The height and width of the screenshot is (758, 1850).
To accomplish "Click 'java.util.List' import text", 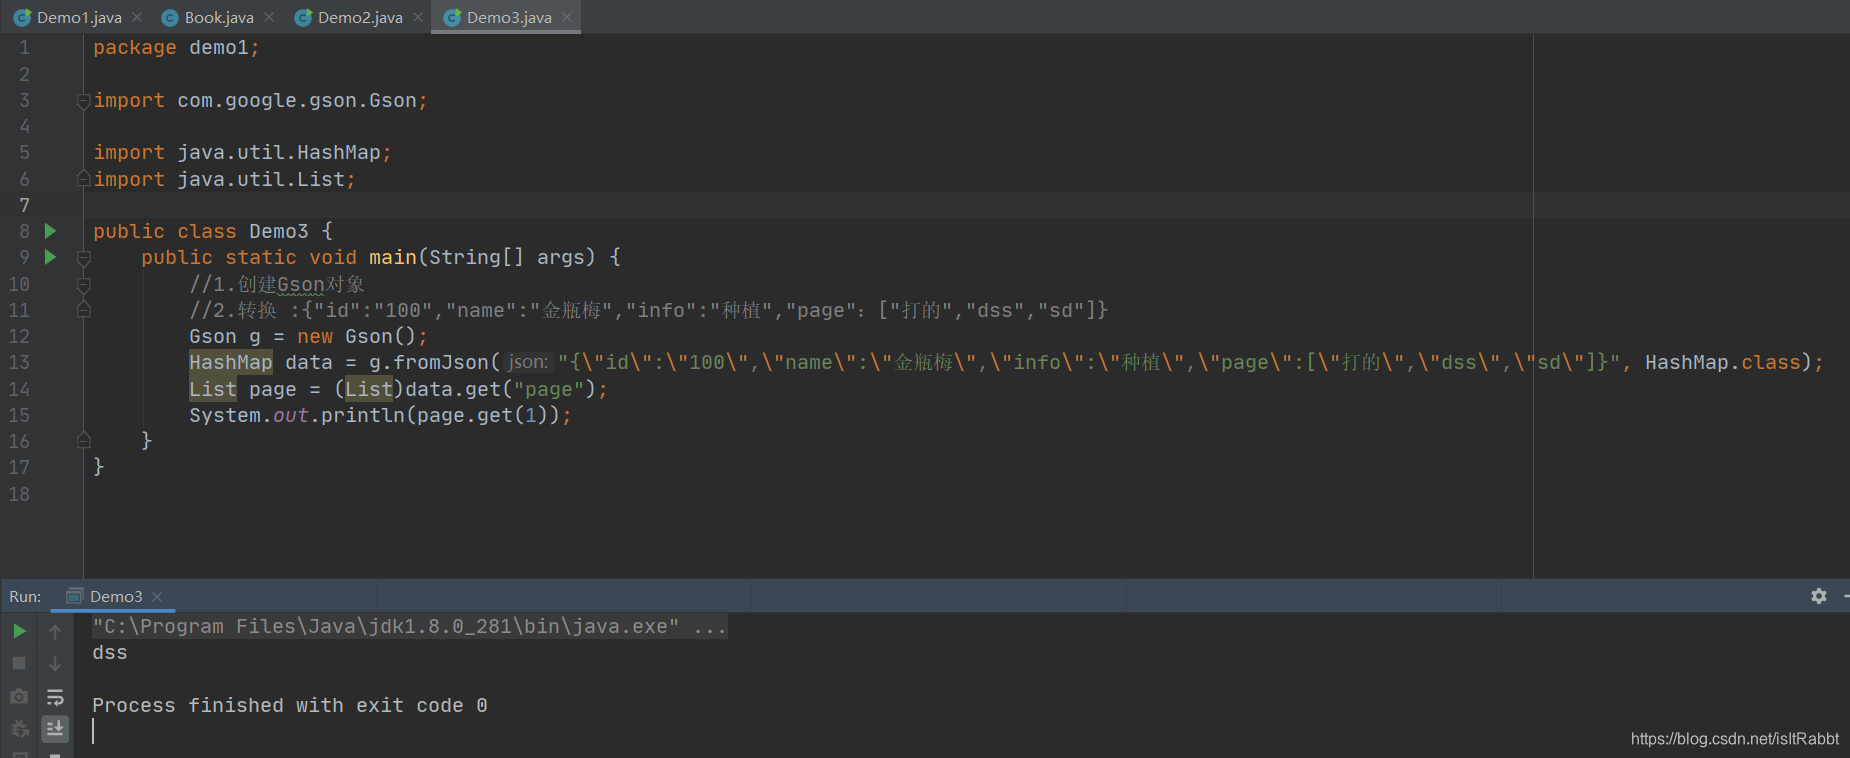I will click(261, 180).
